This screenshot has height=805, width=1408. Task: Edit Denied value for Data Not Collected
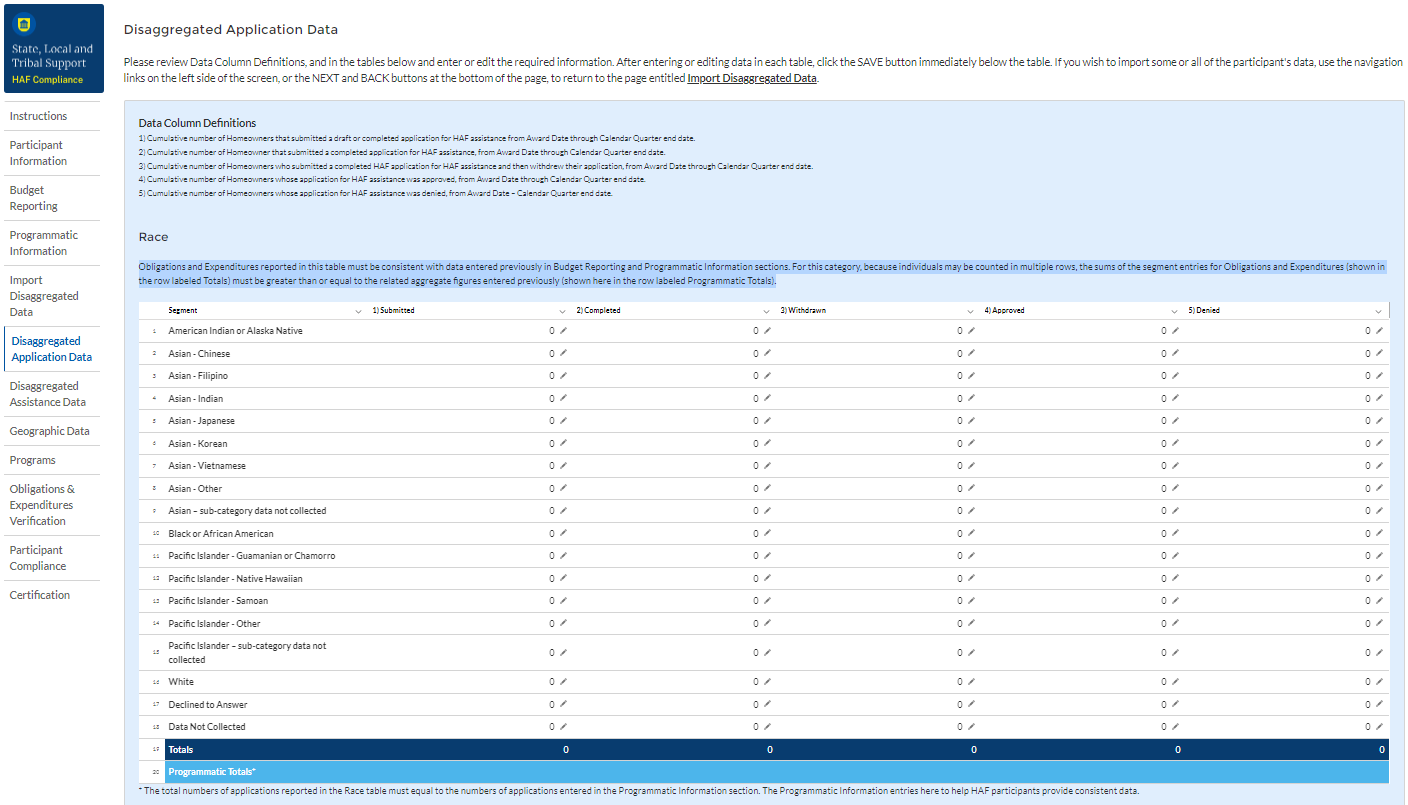(x=1379, y=727)
